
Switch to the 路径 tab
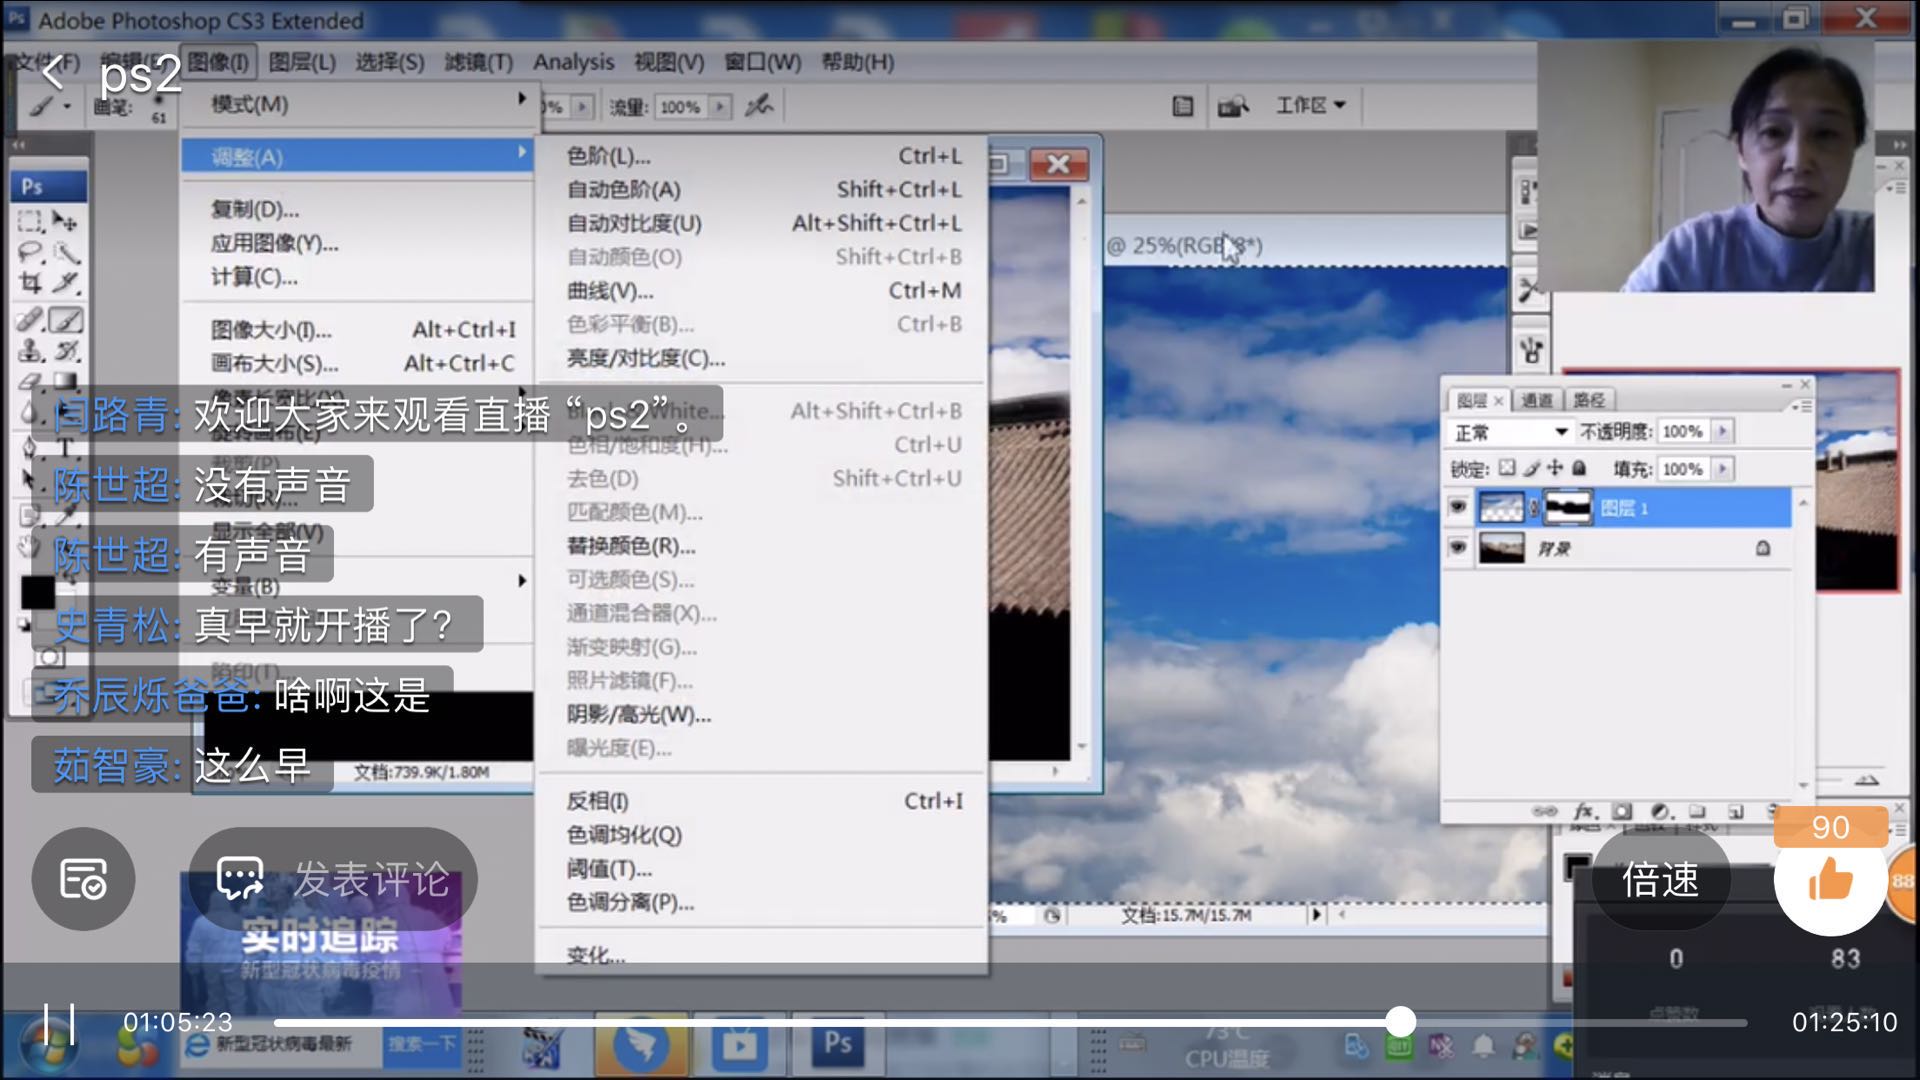[1589, 400]
